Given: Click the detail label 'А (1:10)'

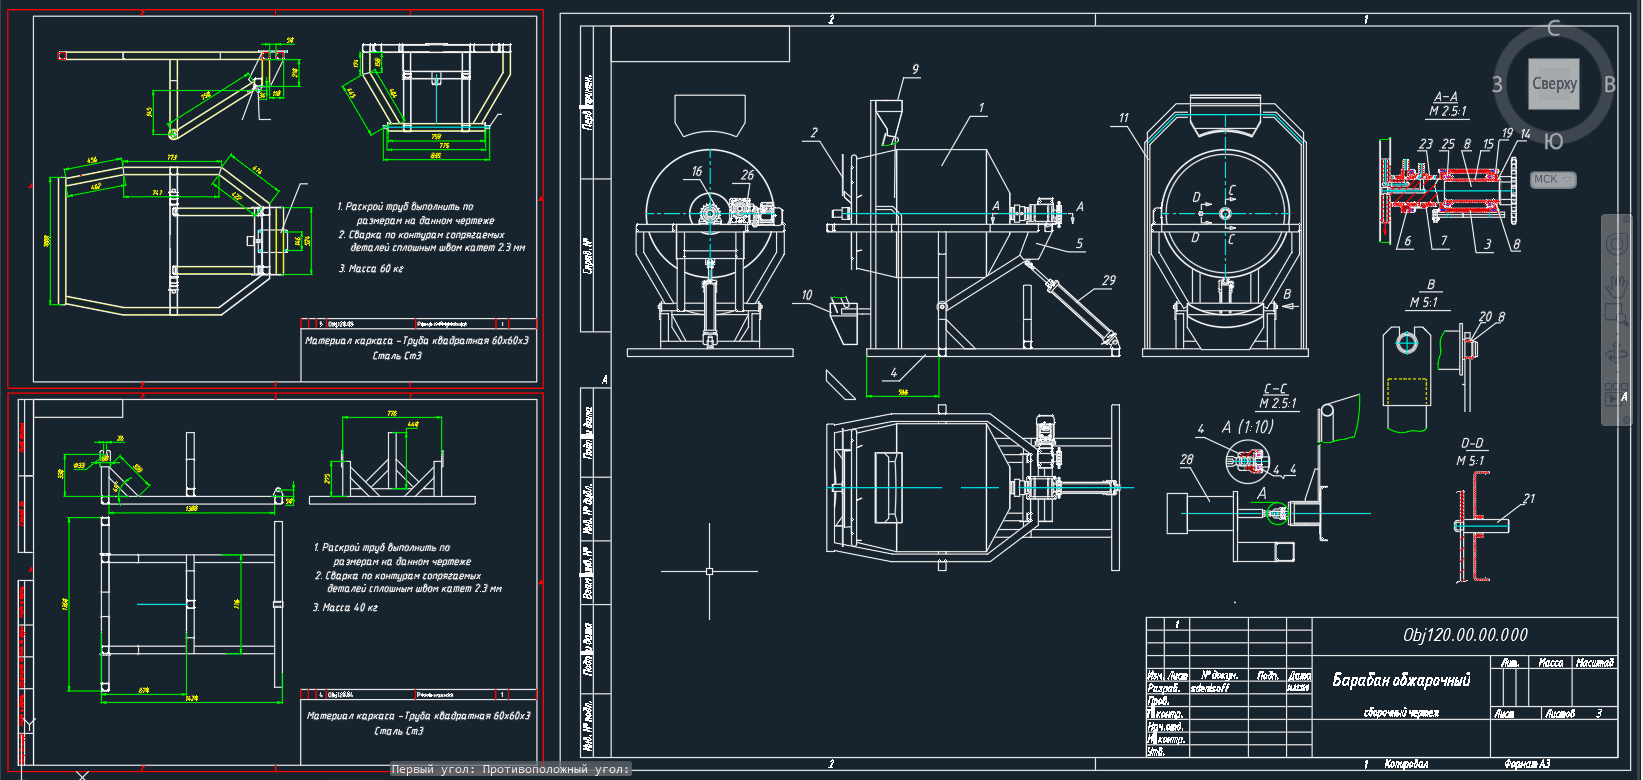Looking at the screenshot, I should 1248,427.
